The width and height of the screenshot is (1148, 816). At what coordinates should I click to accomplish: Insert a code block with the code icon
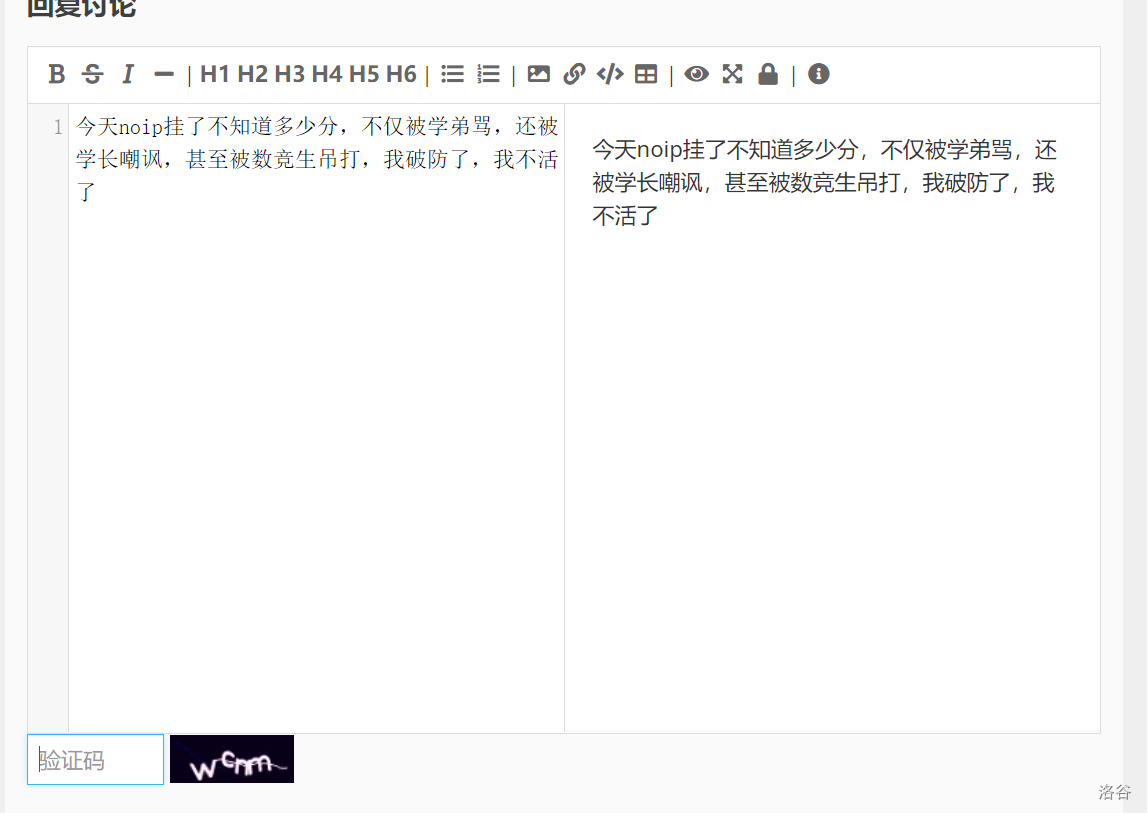tap(610, 74)
